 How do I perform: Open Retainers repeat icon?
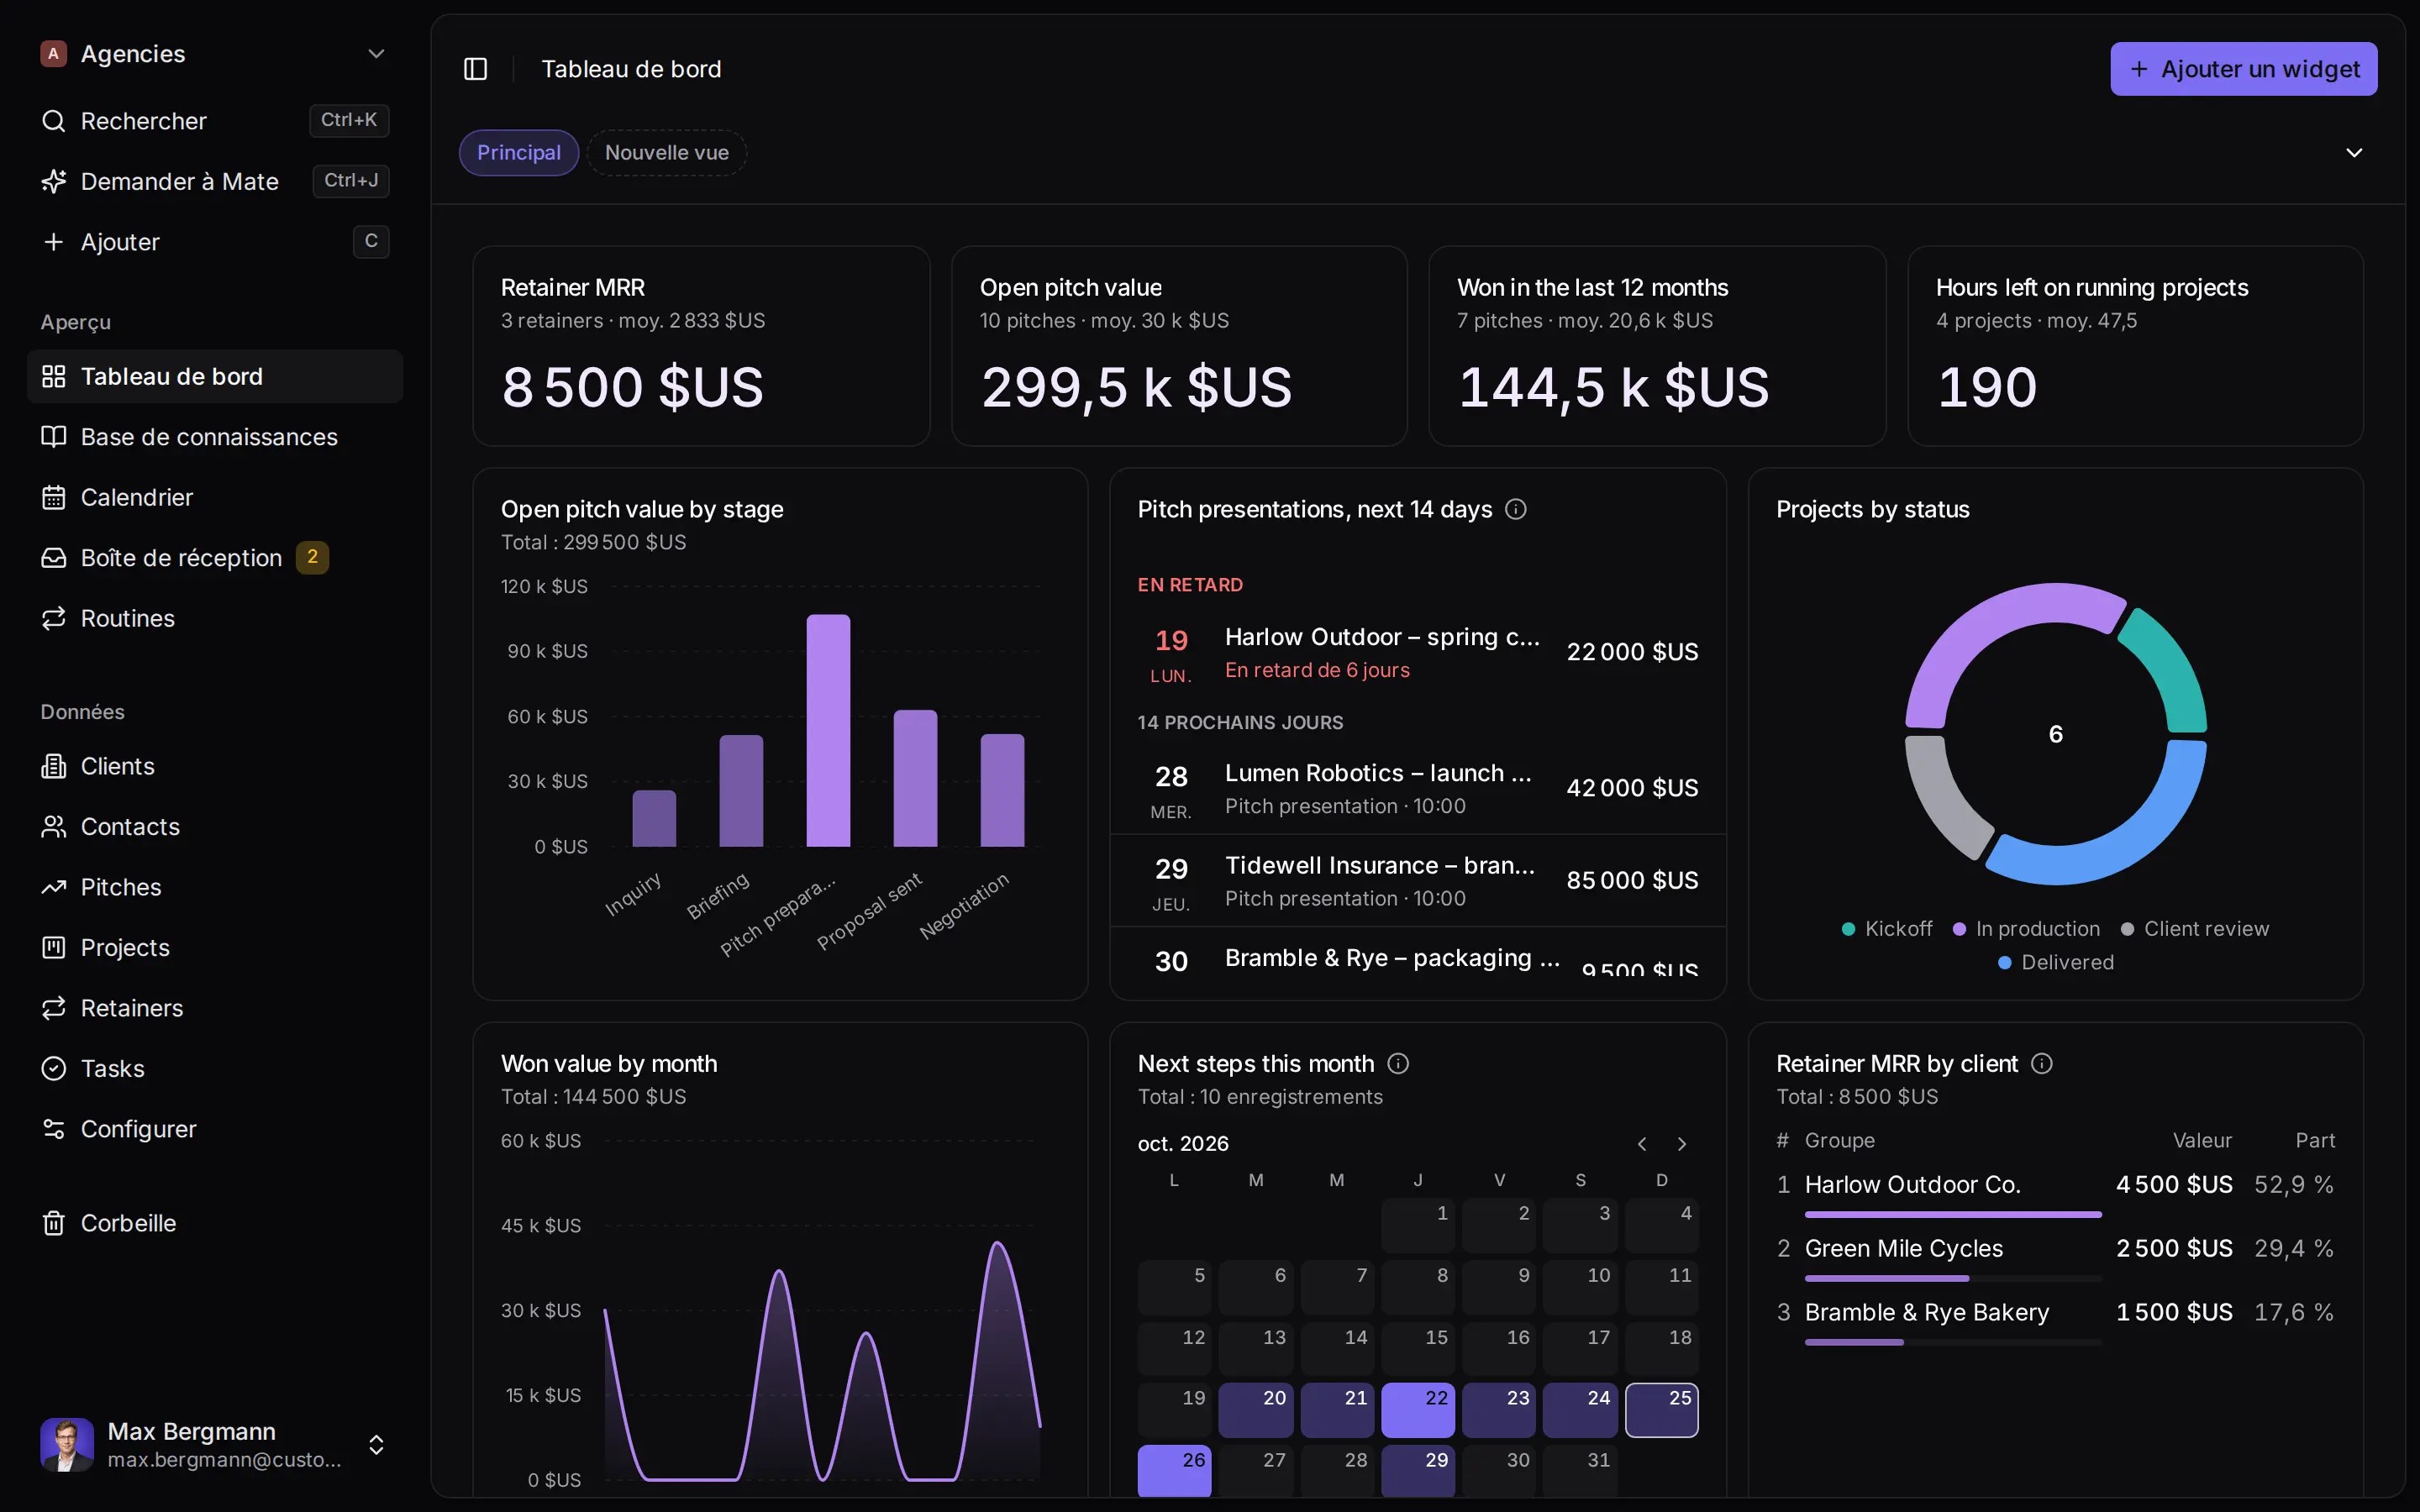click(x=53, y=1008)
